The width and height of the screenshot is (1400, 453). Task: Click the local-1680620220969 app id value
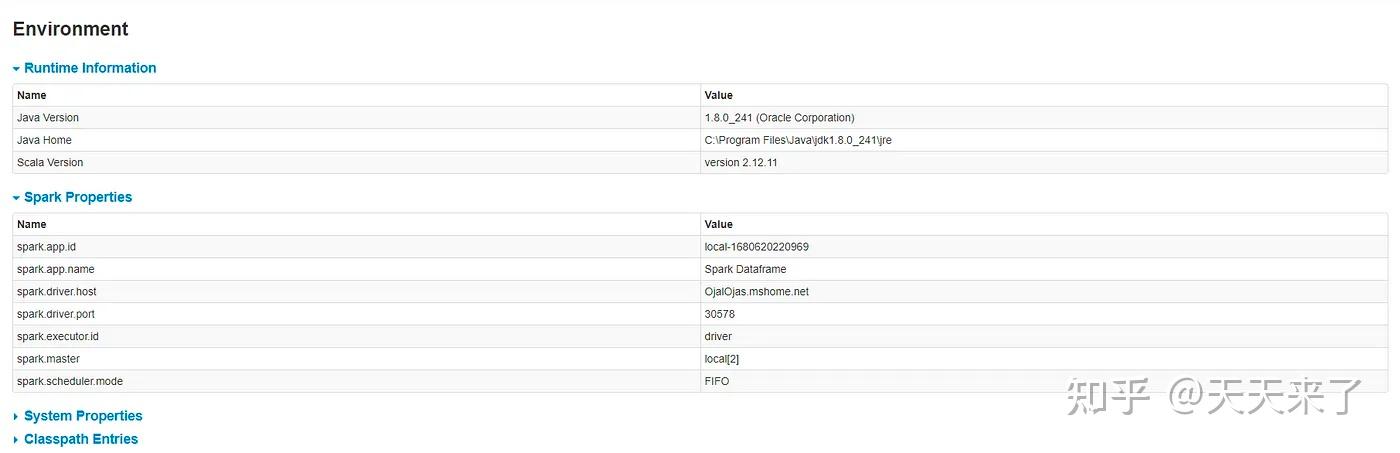click(x=756, y=247)
